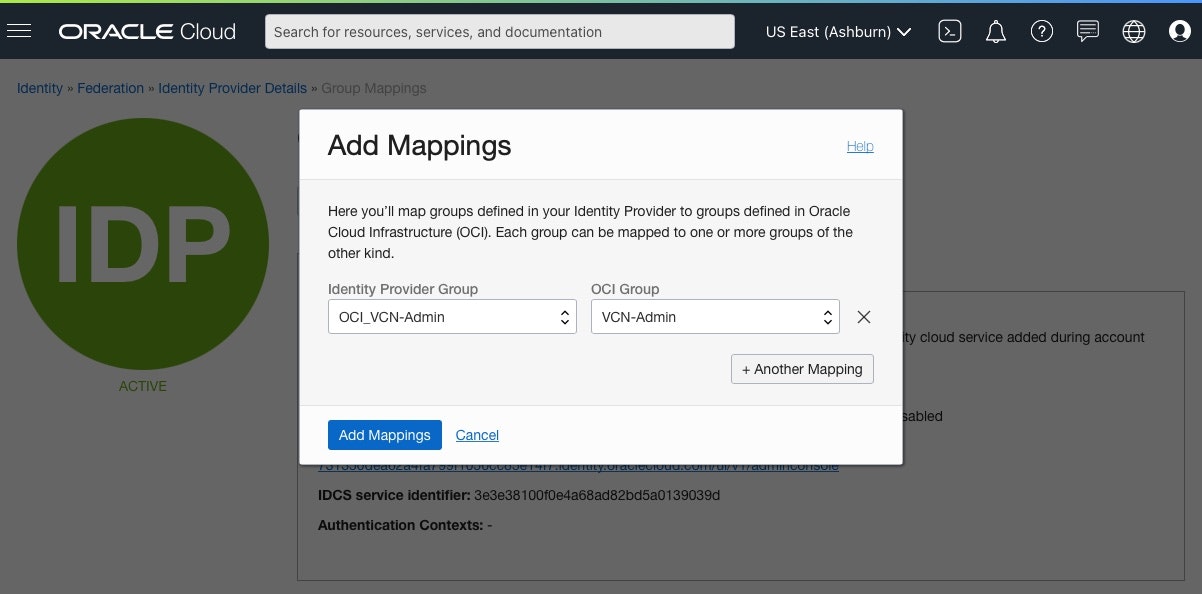
Task: Confirm with the Add Mappings button
Action: pos(385,435)
